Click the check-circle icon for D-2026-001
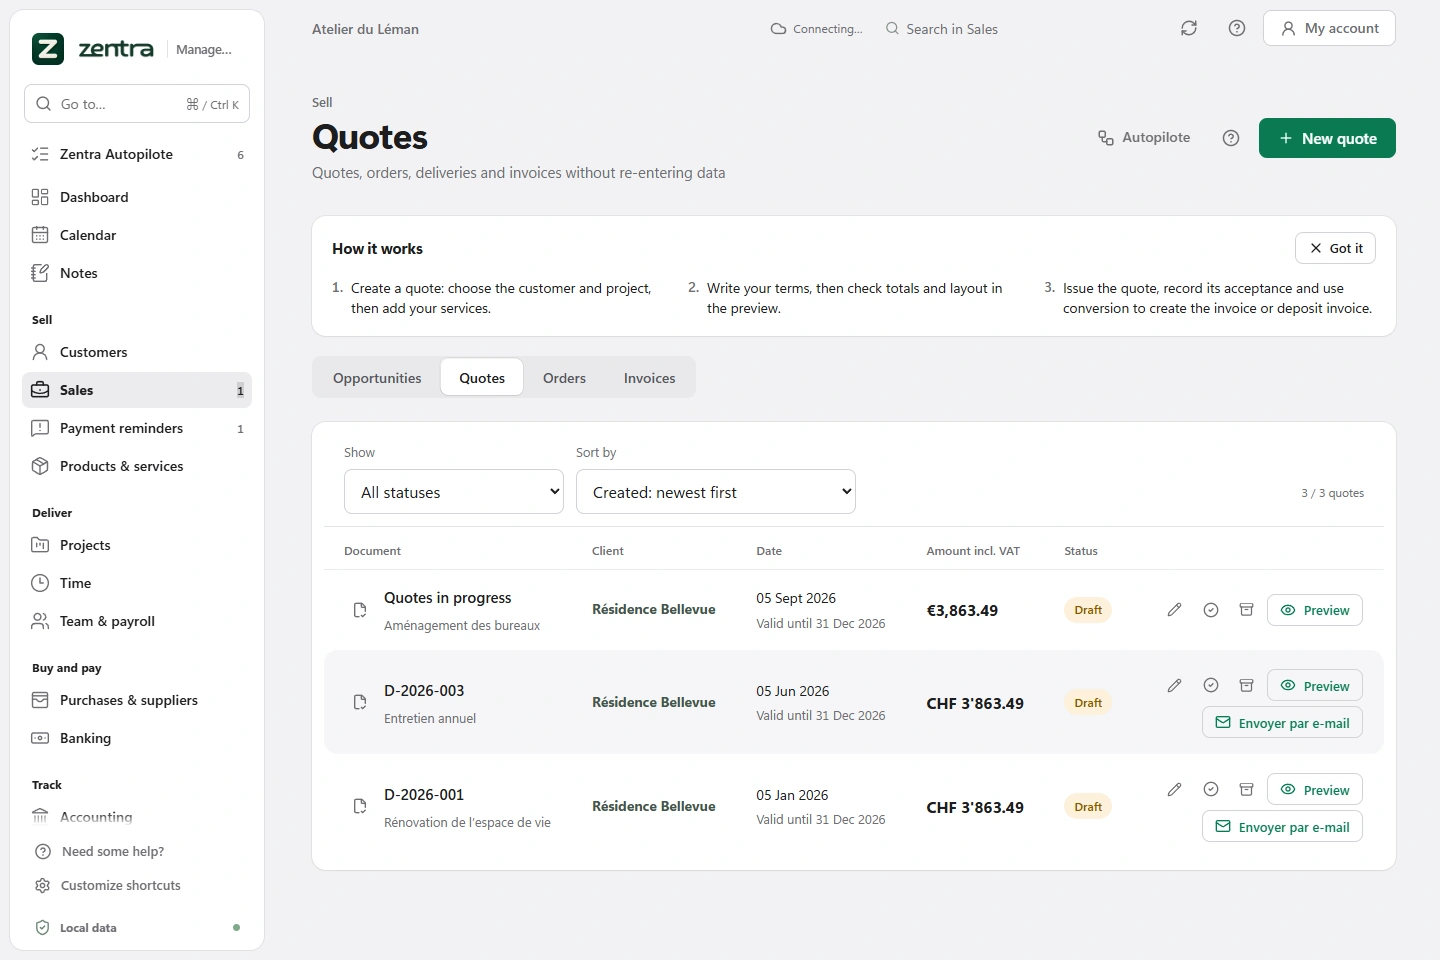The image size is (1440, 960). tap(1211, 790)
